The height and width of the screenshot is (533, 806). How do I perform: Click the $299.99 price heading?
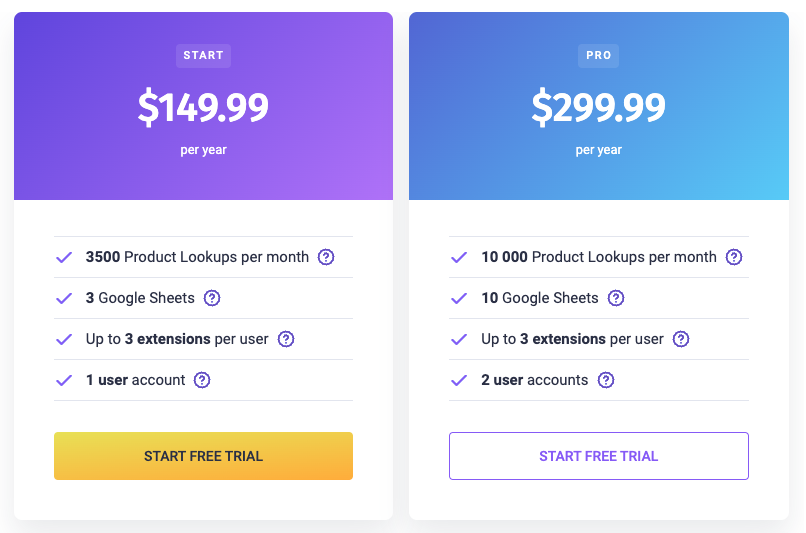pos(598,108)
